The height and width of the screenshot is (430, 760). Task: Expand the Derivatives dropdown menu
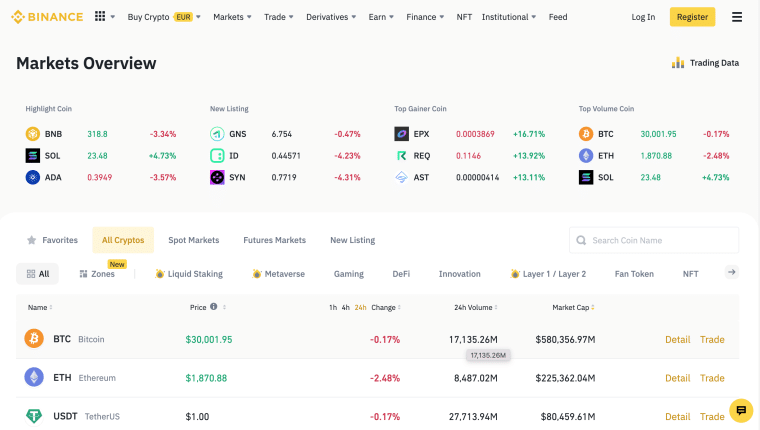(332, 17)
